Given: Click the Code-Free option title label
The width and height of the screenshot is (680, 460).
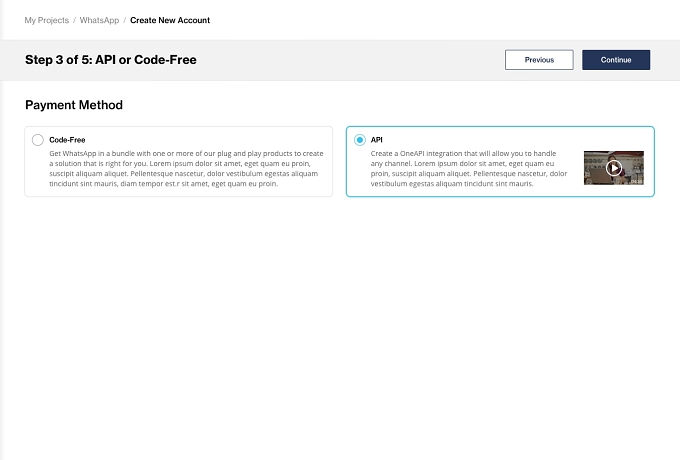Looking at the screenshot, I should pyautogui.click(x=67, y=140).
